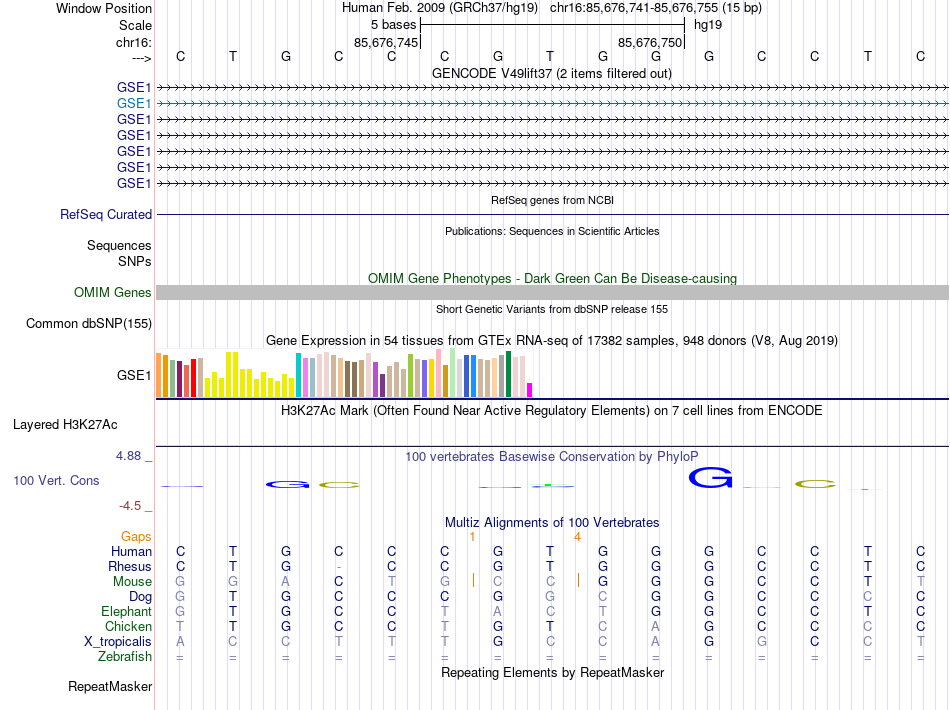This screenshot has height=710, width=950.
Task: Click GSE1 label beside the GTEx bar chart
Action: point(134,376)
